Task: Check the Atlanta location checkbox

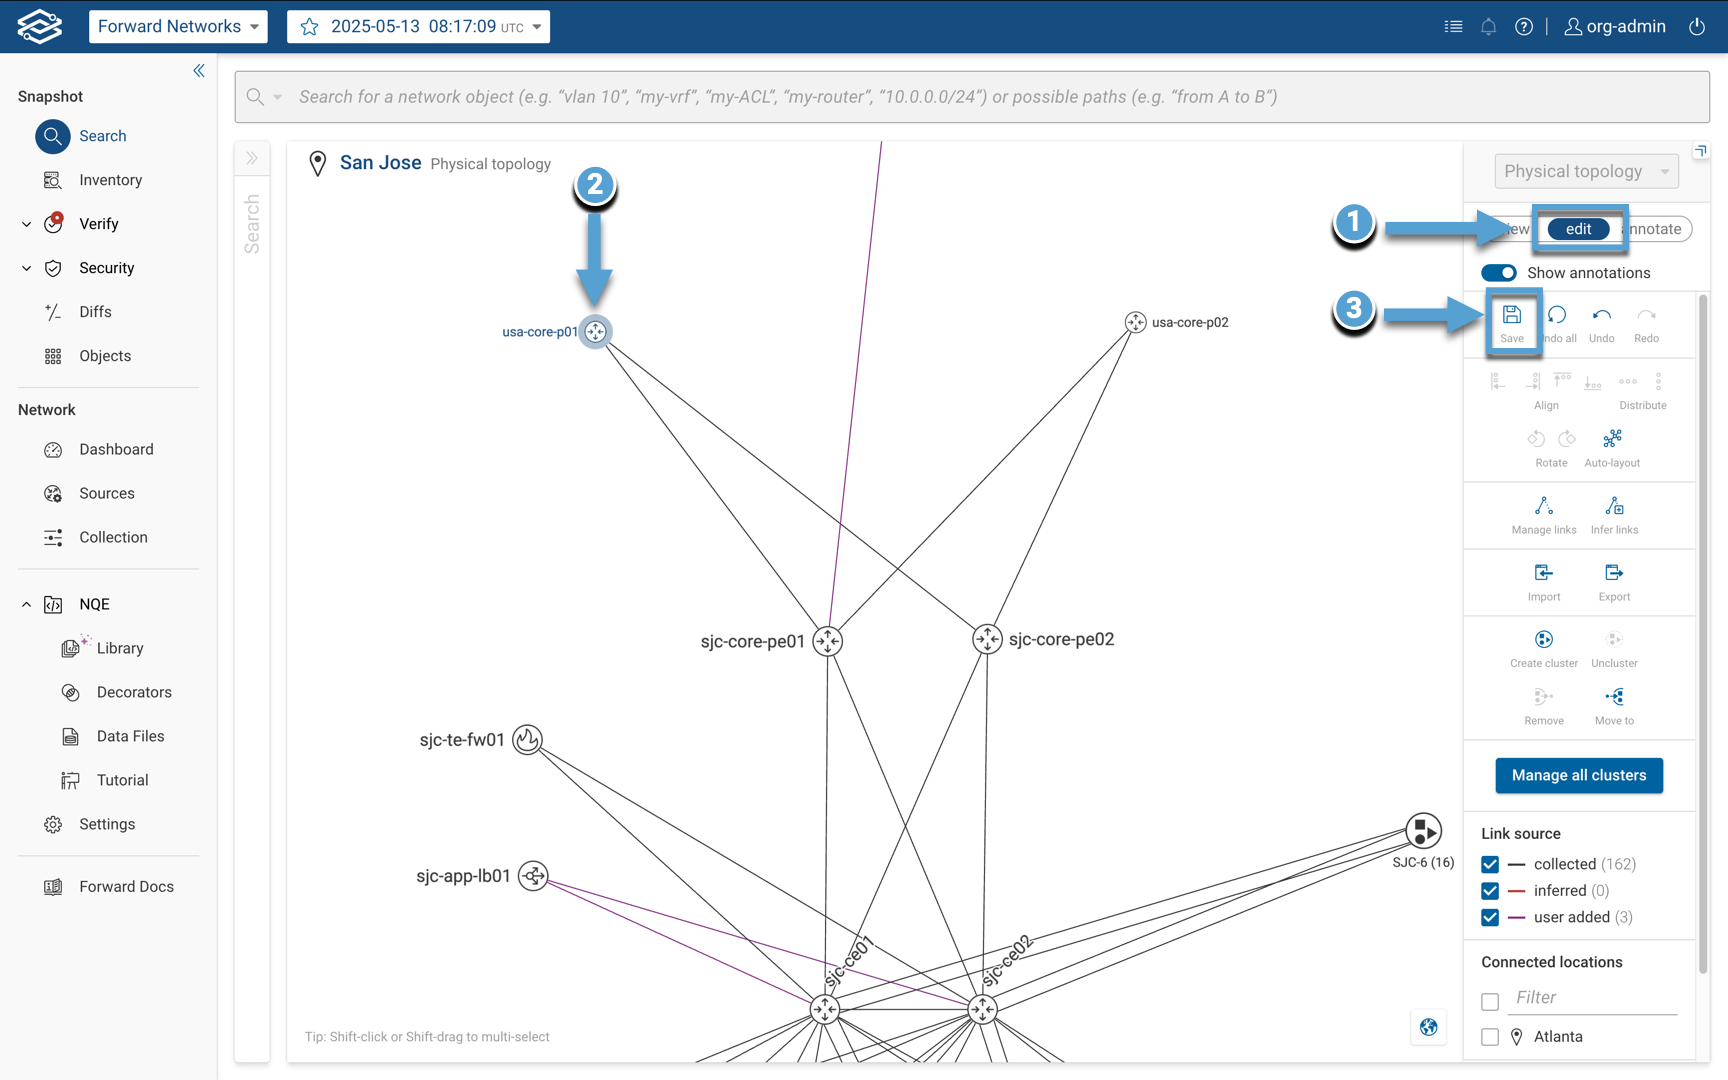Action: [x=1490, y=1037]
